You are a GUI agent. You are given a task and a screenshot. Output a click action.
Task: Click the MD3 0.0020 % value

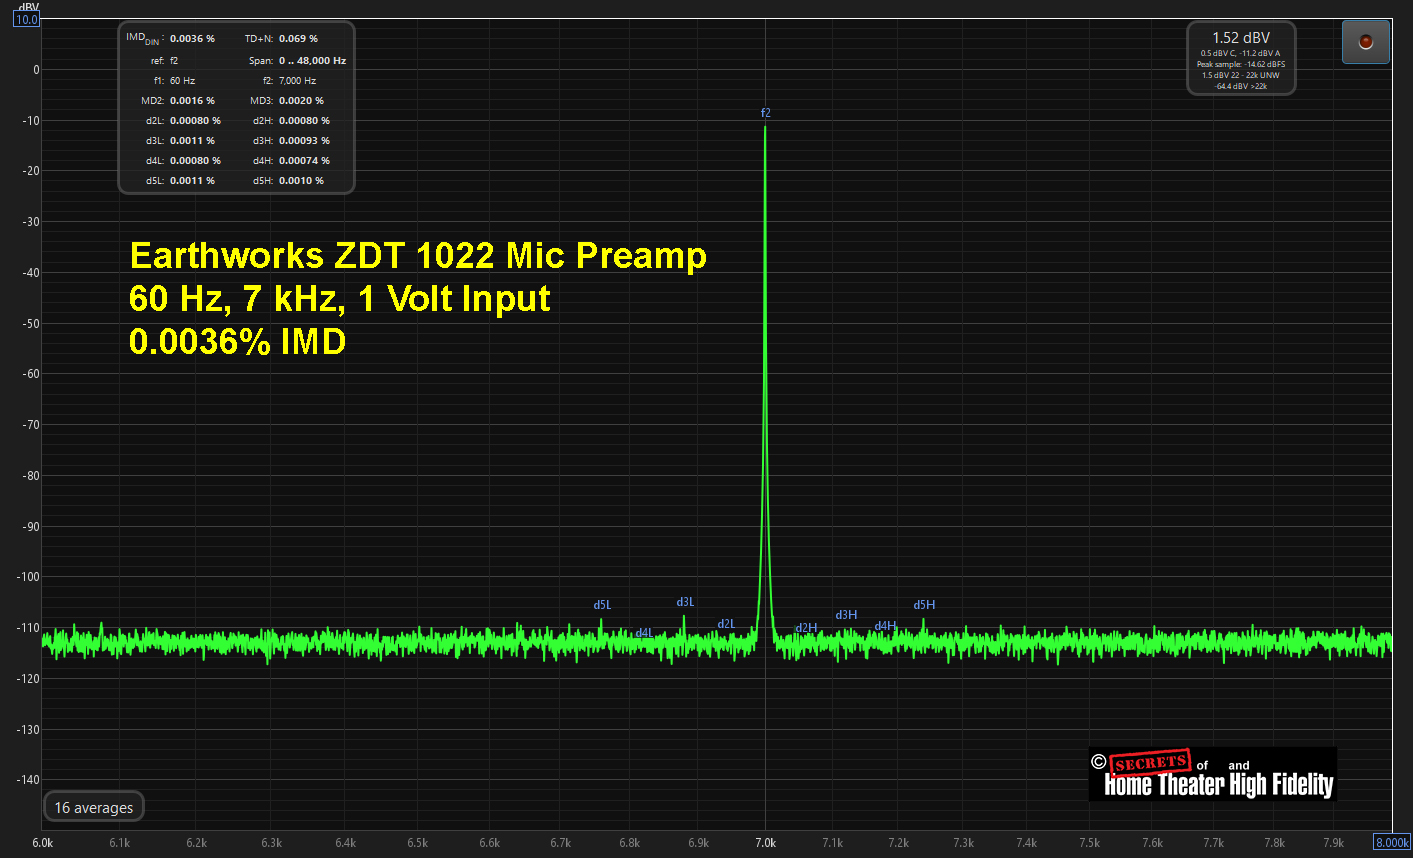pyautogui.click(x=301, y=100)
